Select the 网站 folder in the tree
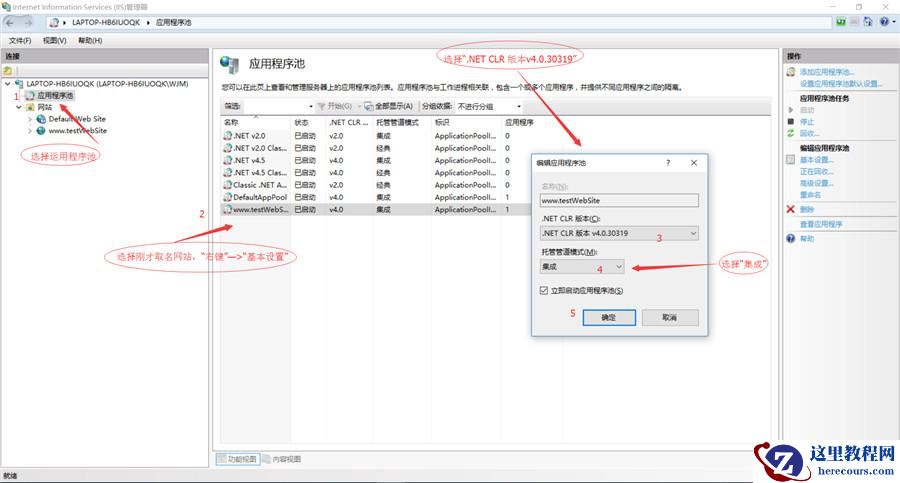 (45, 107)
